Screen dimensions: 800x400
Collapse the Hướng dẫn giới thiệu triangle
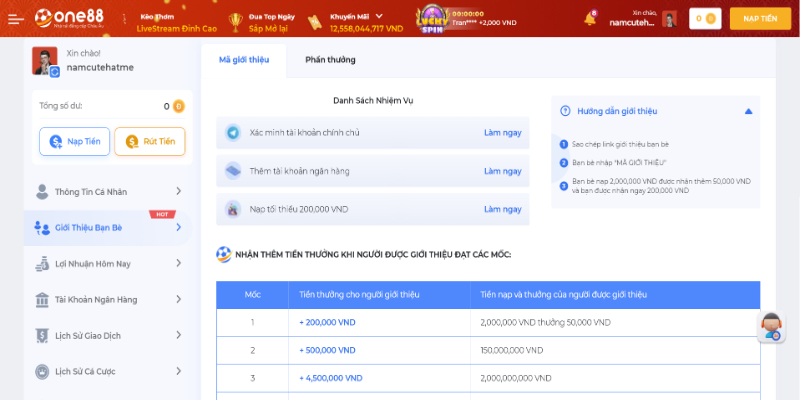pyautogui.click(x=748, y=111)
